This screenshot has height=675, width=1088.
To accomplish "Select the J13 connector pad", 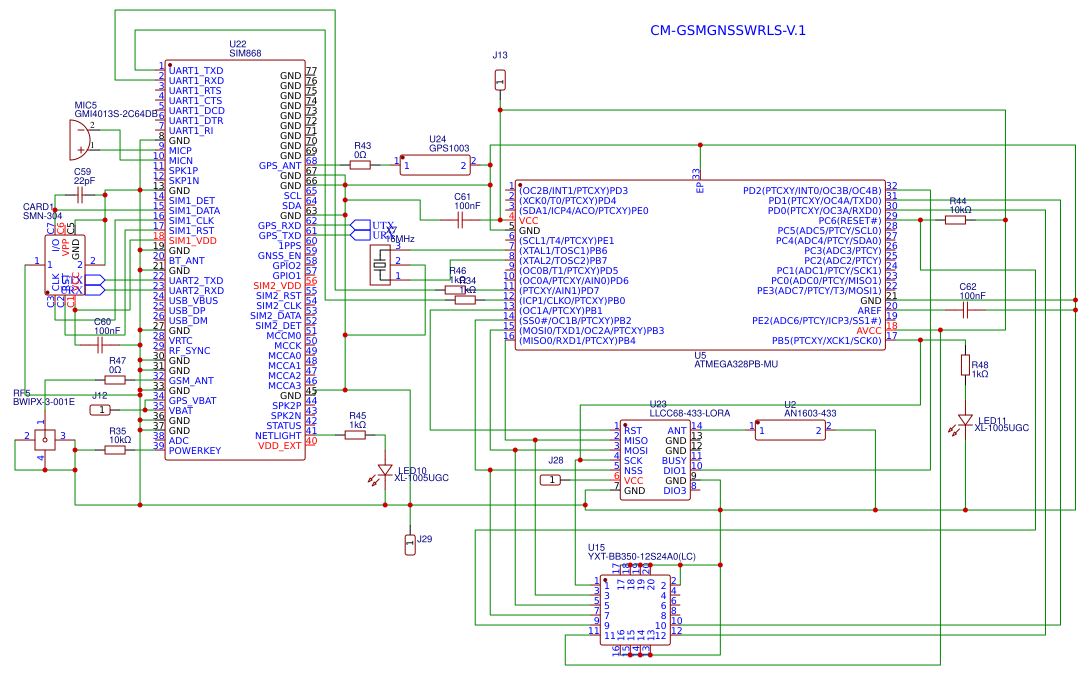I will [500, 80].
